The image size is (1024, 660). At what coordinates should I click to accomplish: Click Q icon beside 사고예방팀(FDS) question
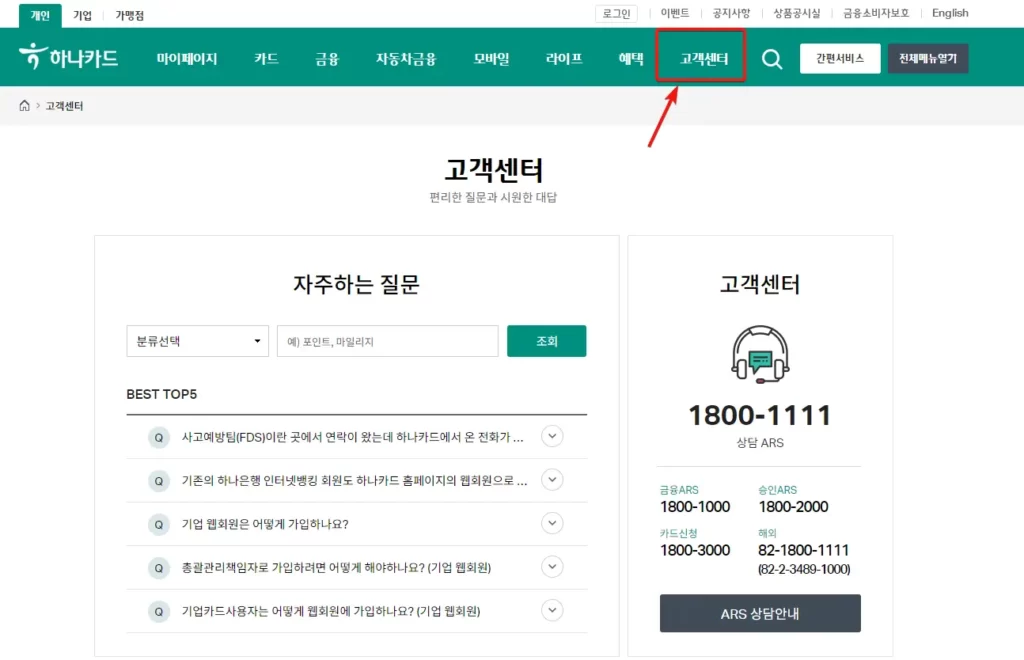(159, 437)
